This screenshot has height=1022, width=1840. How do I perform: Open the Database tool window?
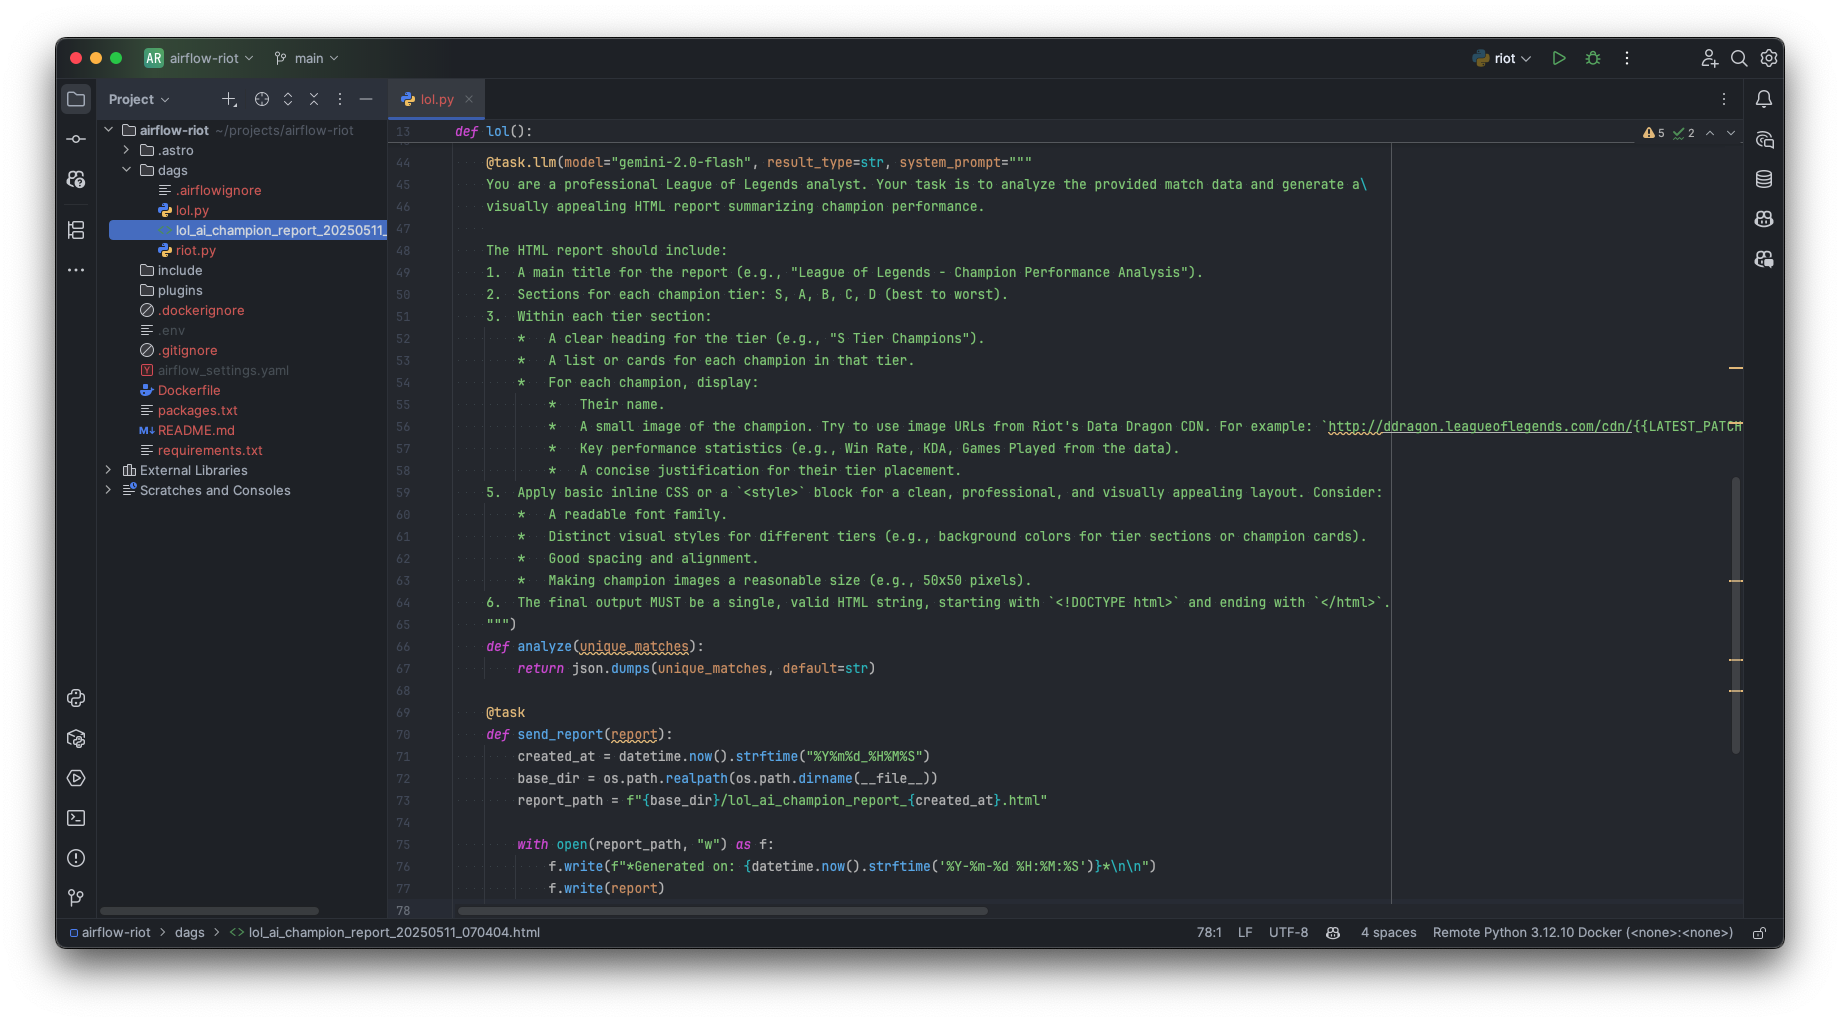1764,179
